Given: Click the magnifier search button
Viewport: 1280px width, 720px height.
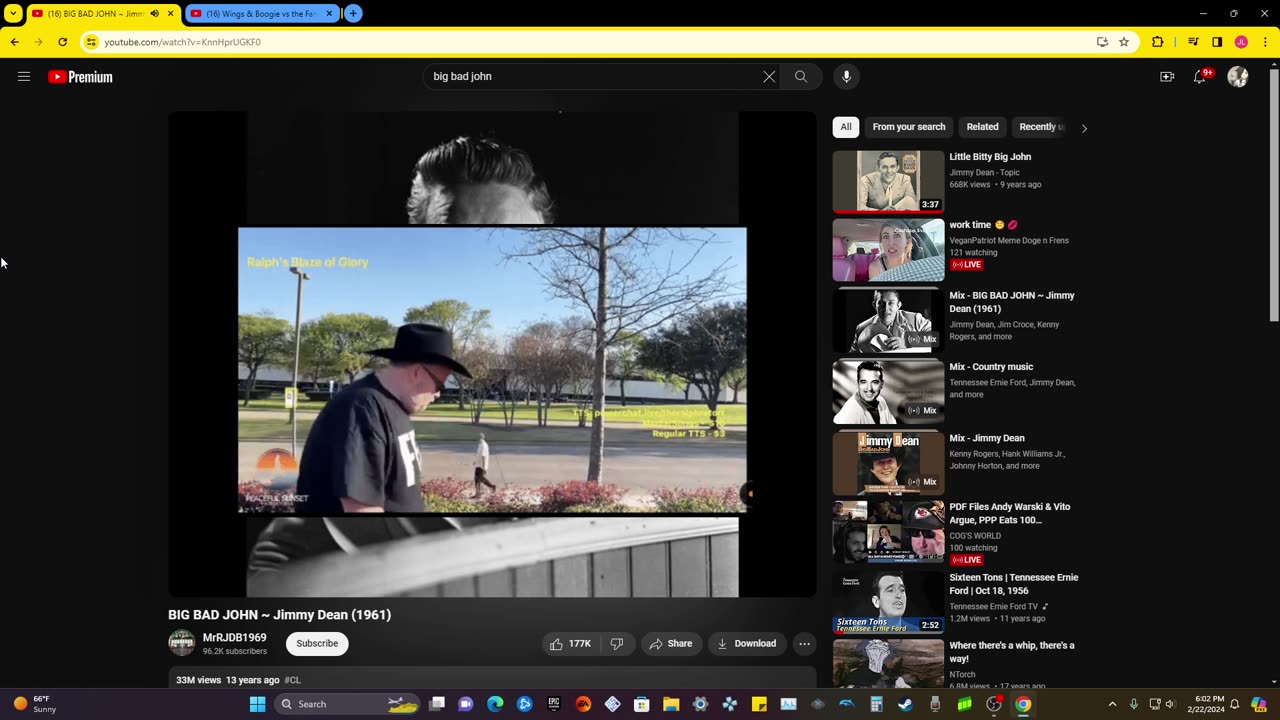Looking at the screenshot, I should [x=801, y=77].
